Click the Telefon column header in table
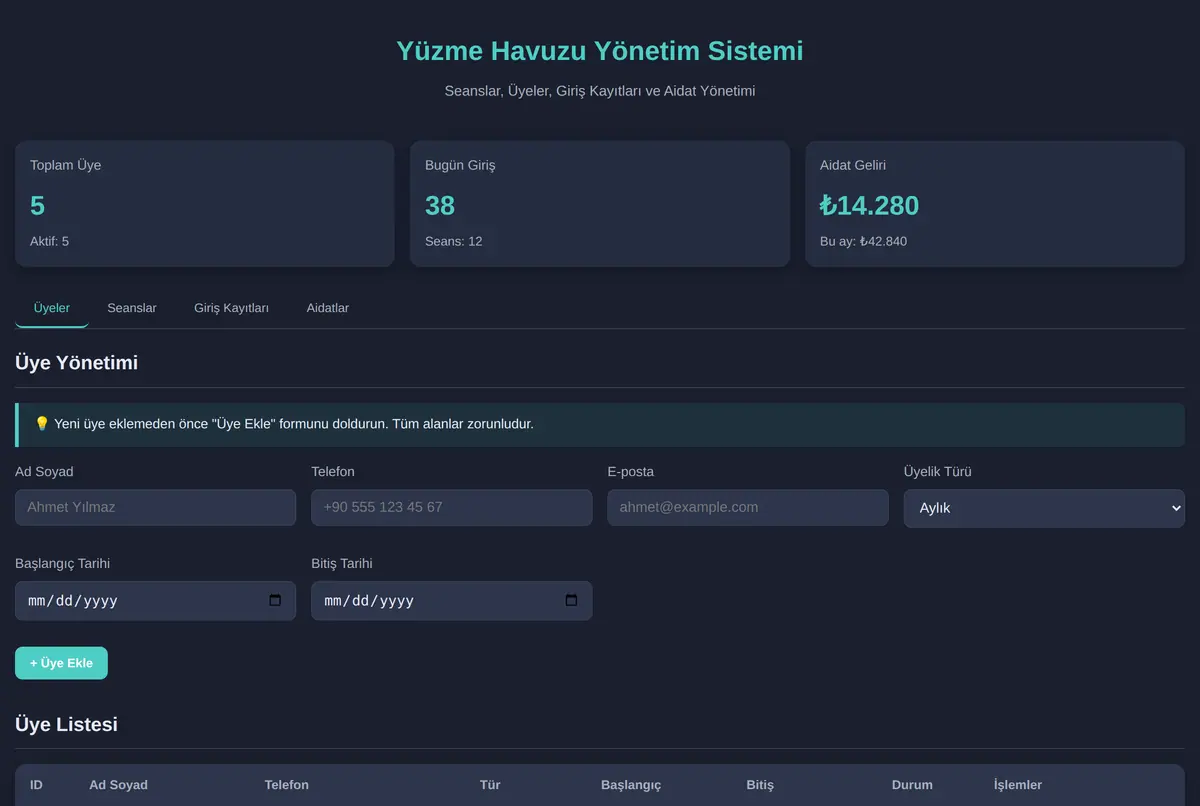 (x=286, y=785)
